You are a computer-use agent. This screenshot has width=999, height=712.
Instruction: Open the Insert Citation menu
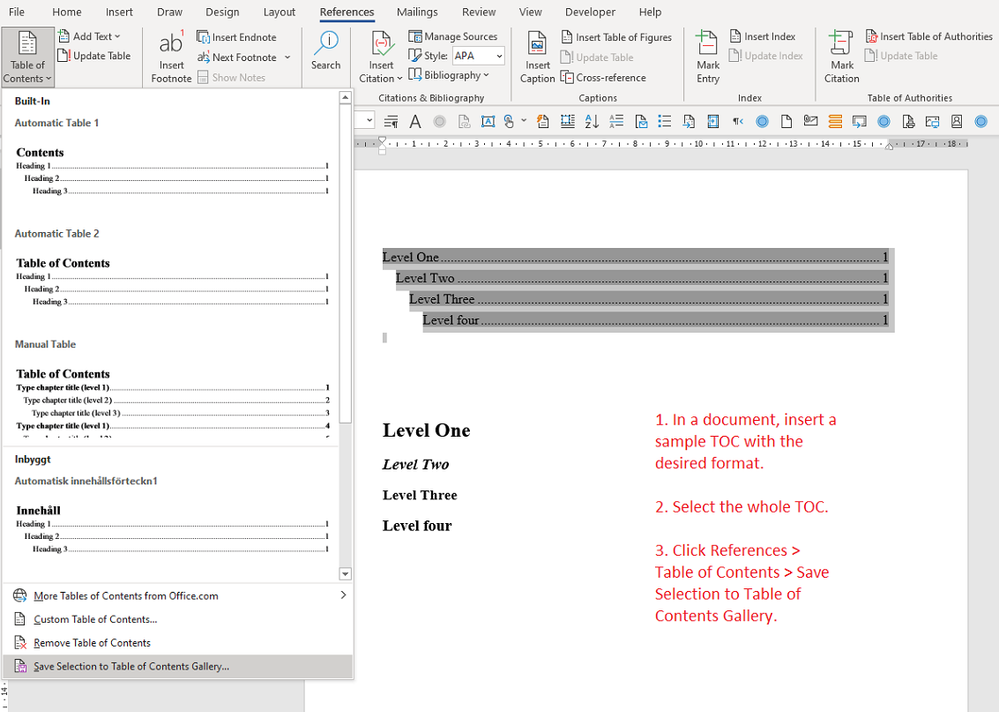pyautogui.click(x=381, y=57)
